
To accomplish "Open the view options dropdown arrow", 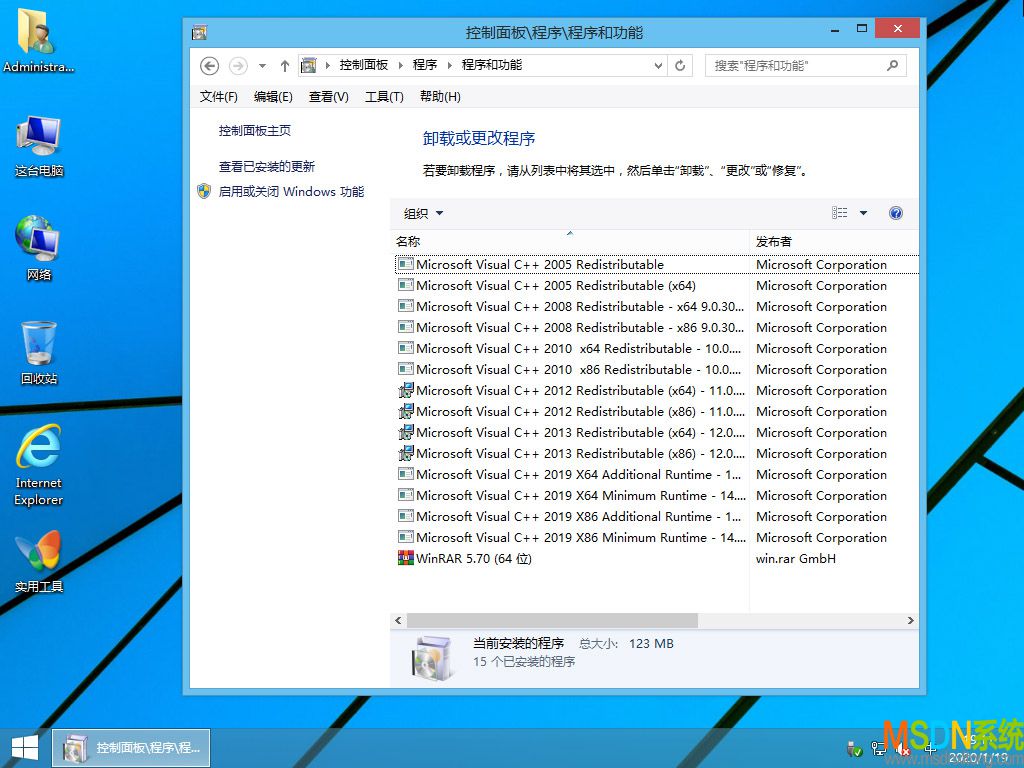I will 863,213.
